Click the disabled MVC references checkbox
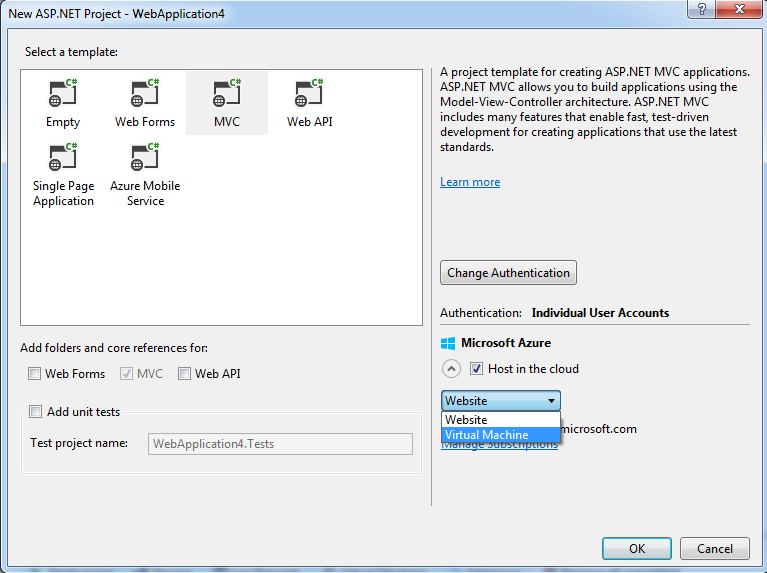 [126, 374]
